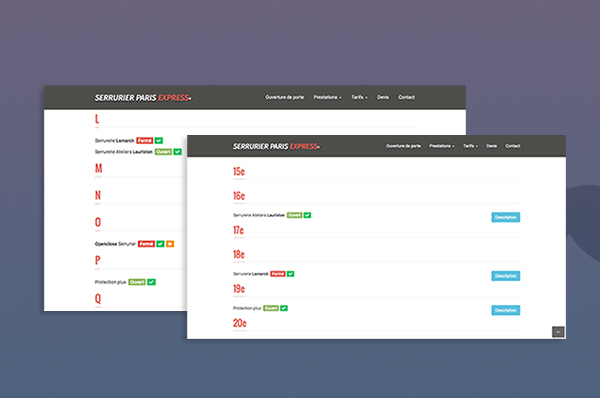Click green check icon beside Protection plus under P
Viewport: 600px width, 398px height.
(x=152, y=282)
